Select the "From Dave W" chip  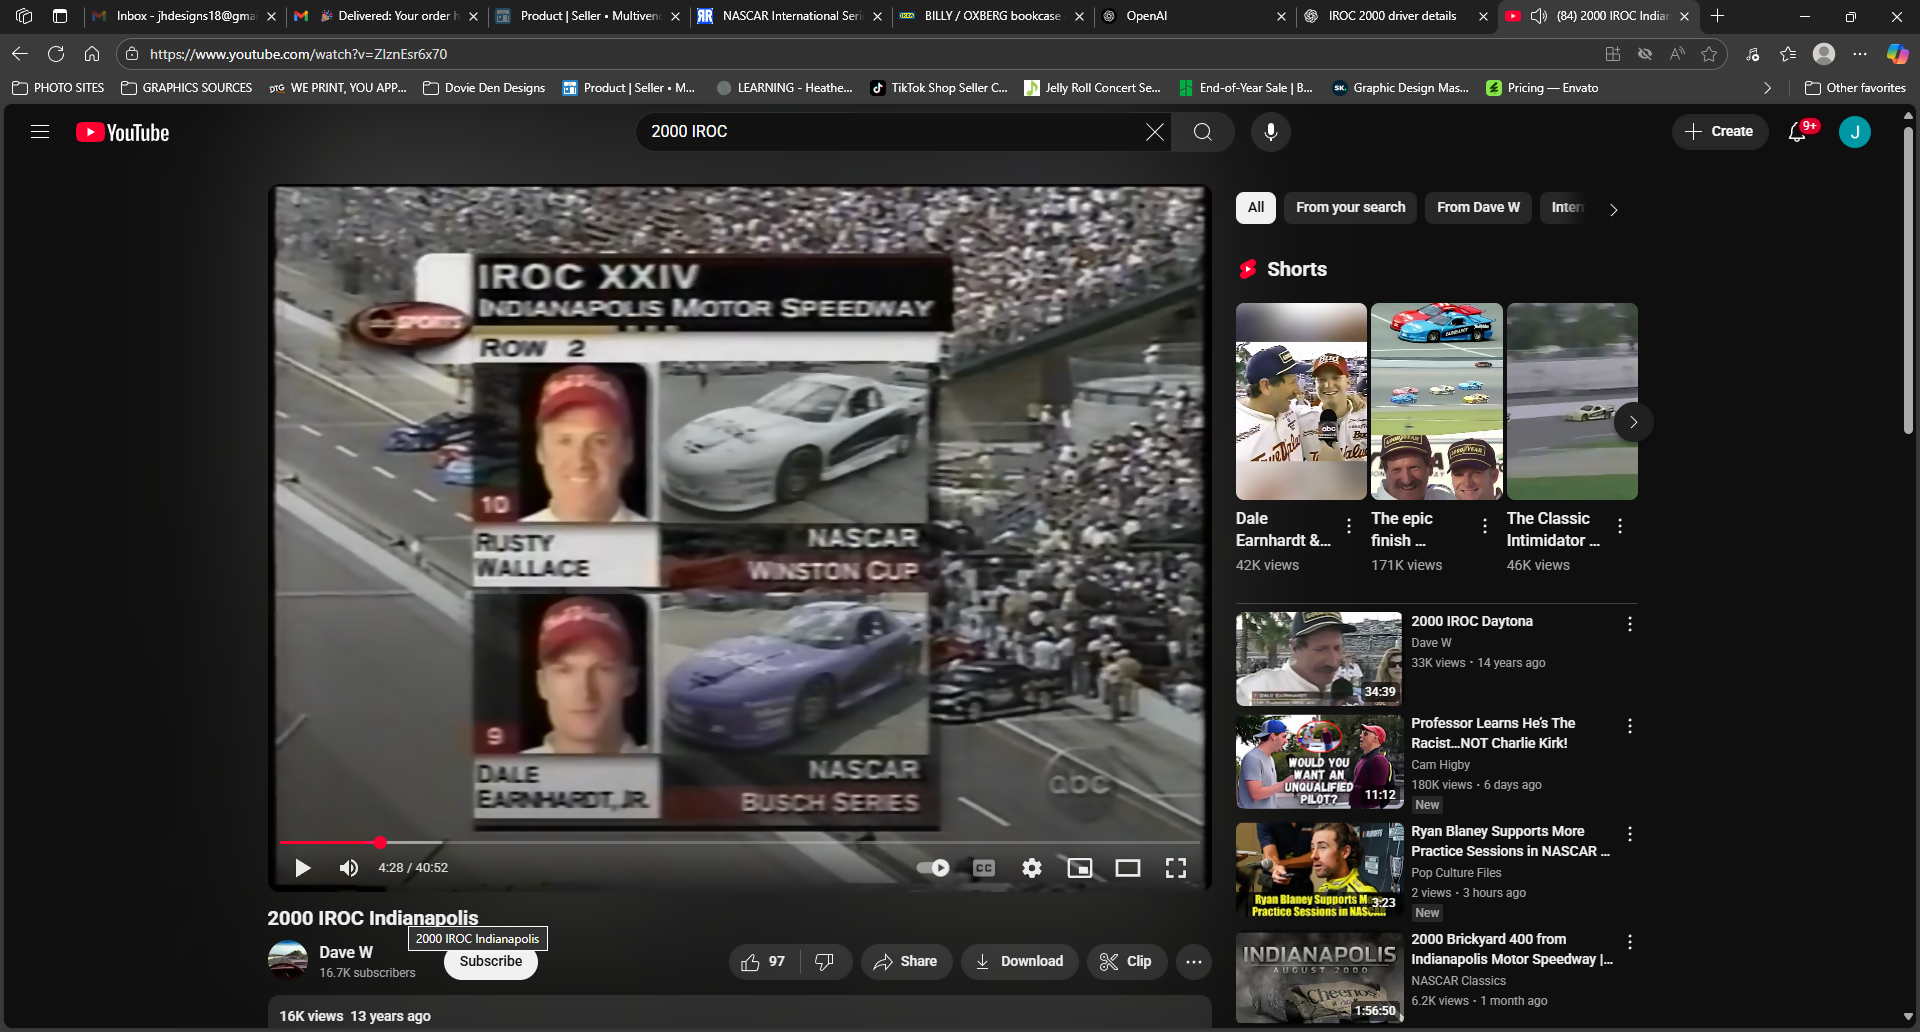click(x=1477, y=208)
